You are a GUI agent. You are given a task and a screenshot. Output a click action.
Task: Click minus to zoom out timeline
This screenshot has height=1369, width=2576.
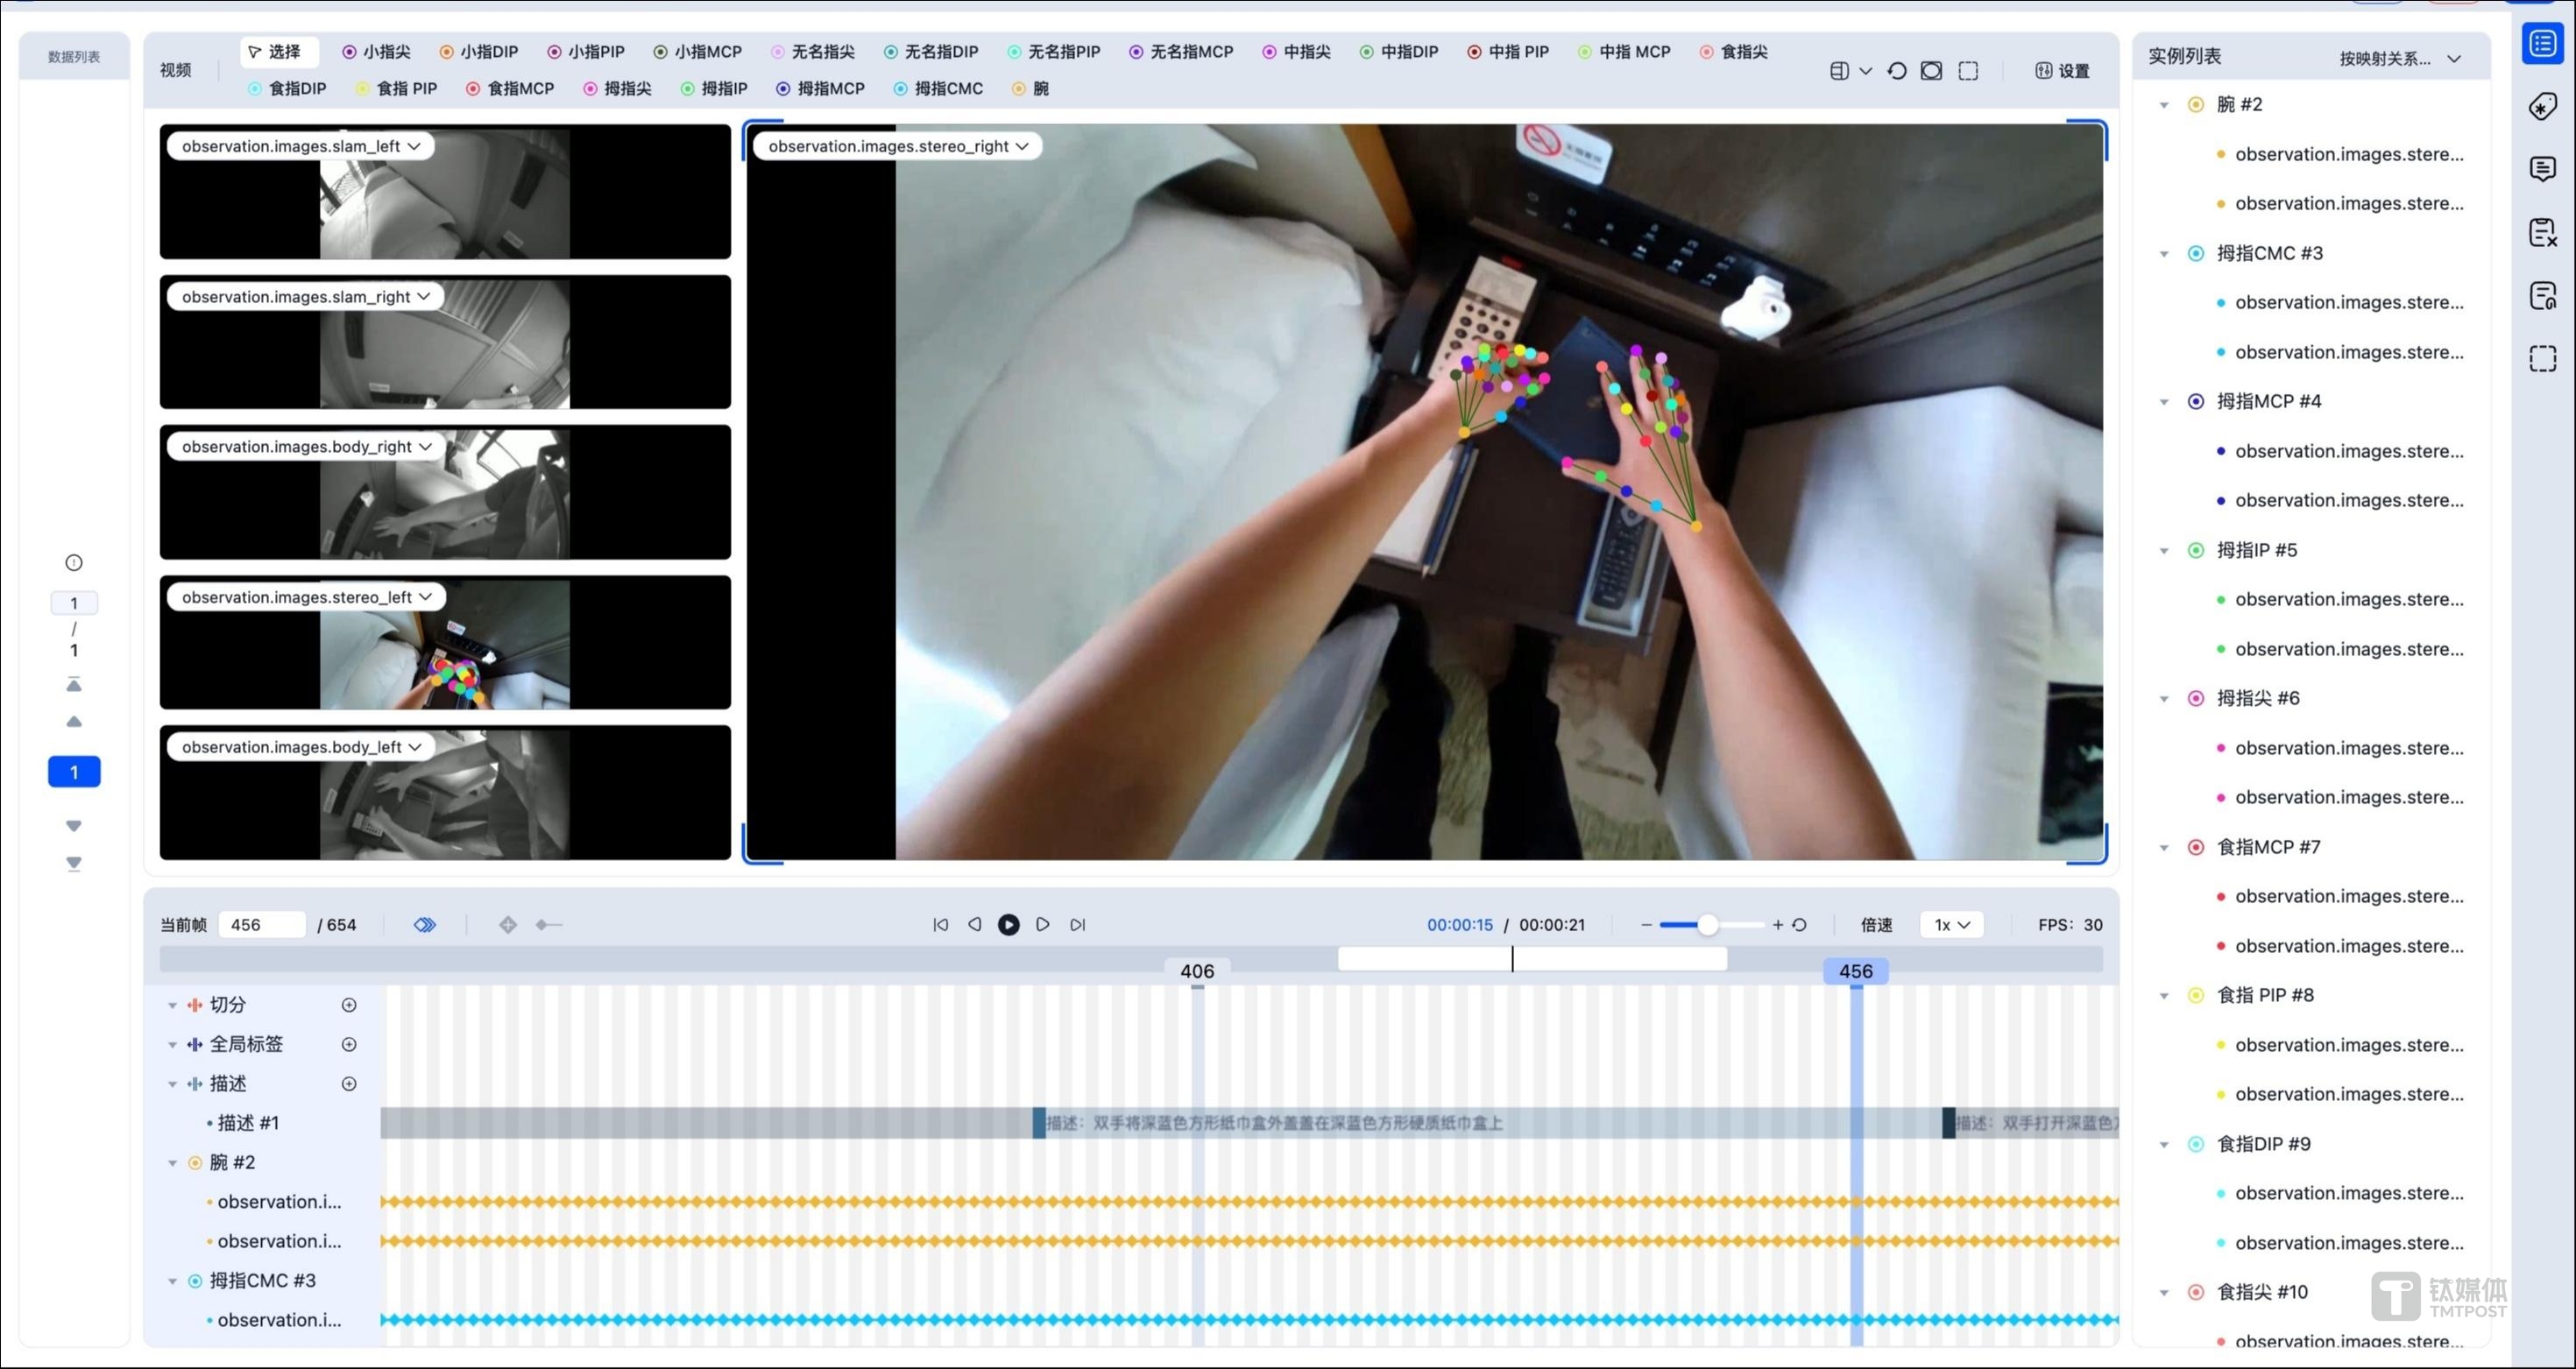coord(1646,925)
